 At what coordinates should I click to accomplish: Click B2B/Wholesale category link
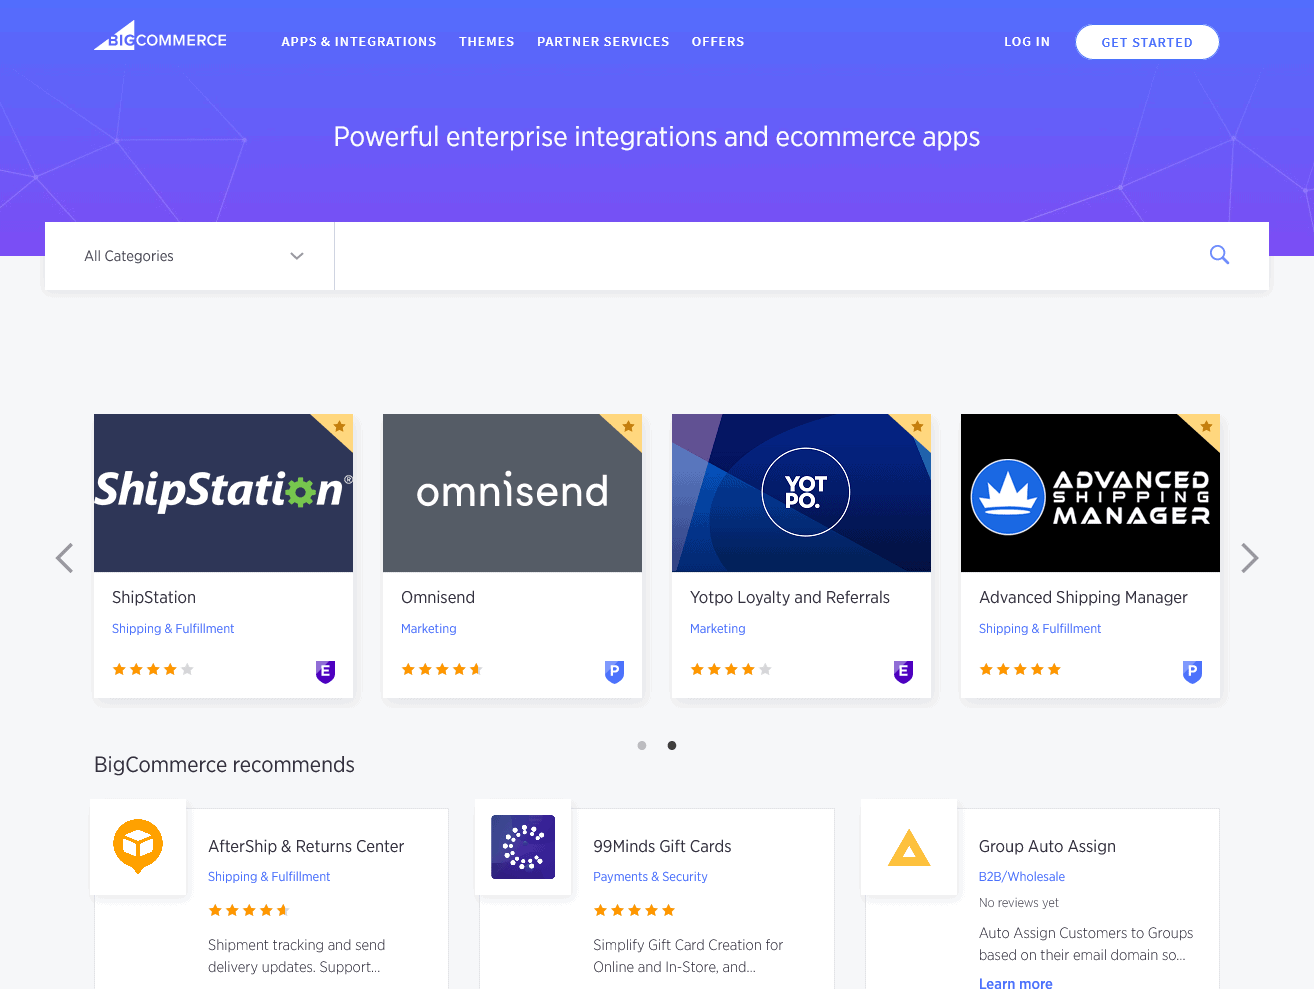1022,877
